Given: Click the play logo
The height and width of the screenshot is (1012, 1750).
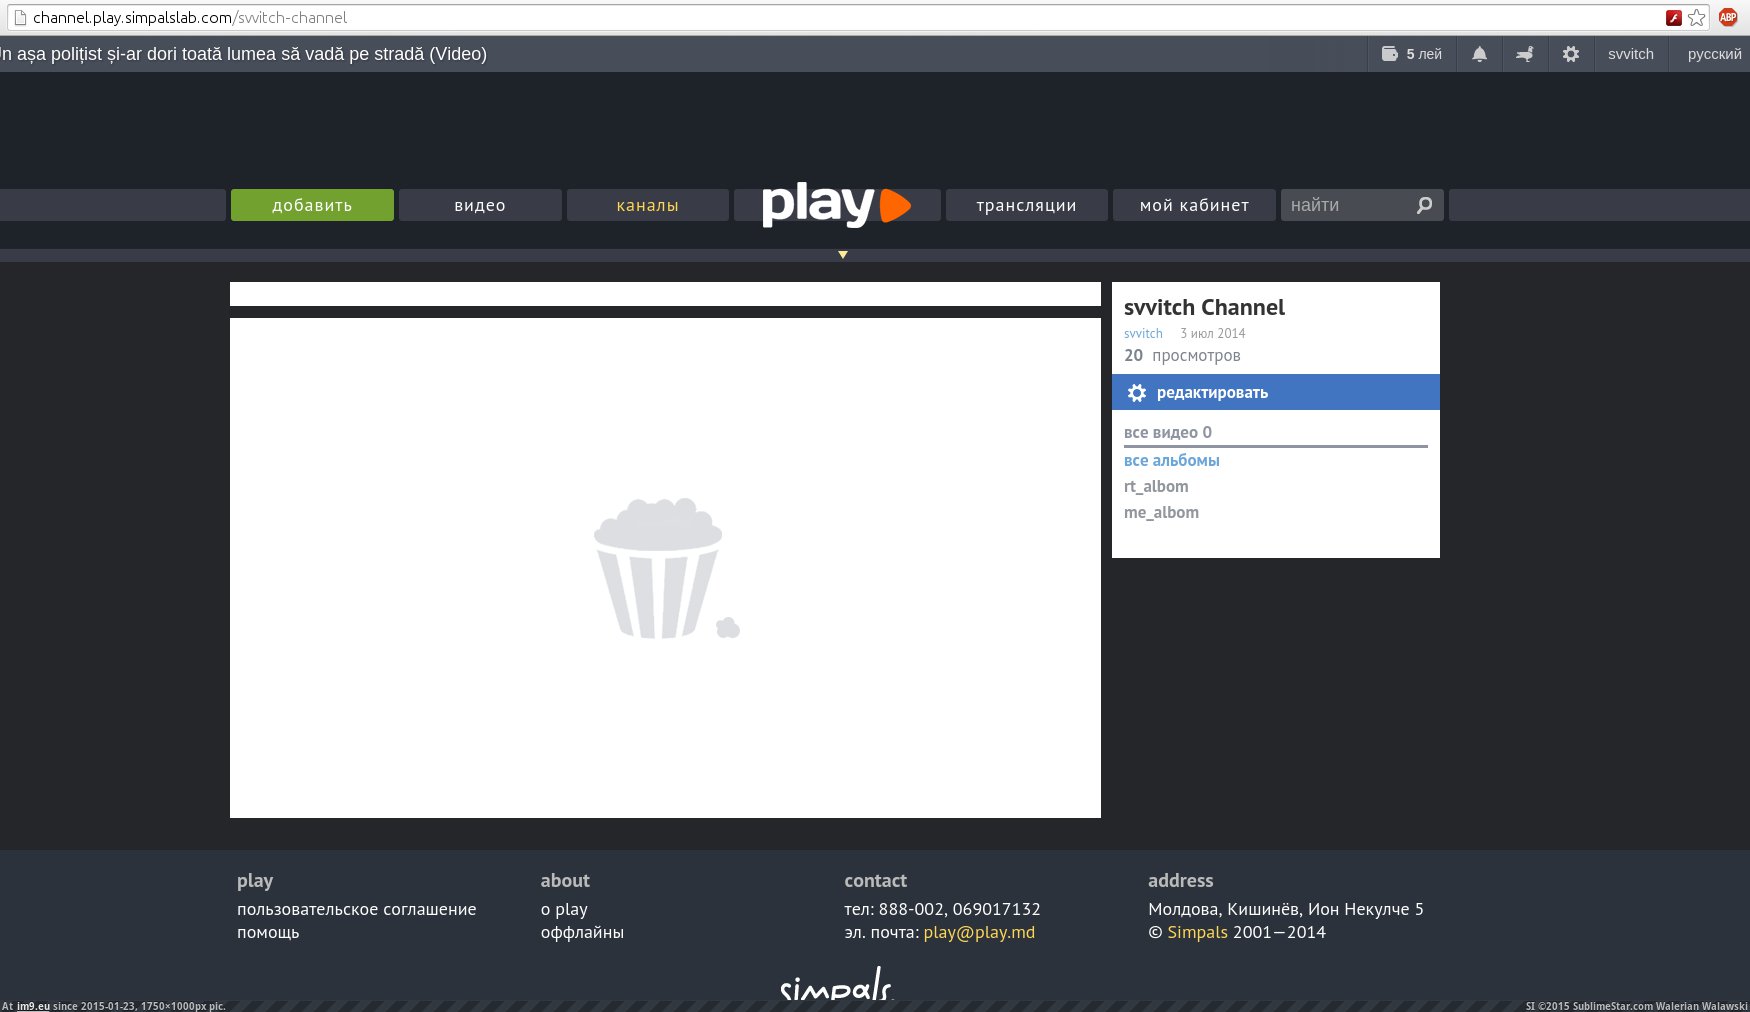Looking at the screenshot, I should coord(836,204).
